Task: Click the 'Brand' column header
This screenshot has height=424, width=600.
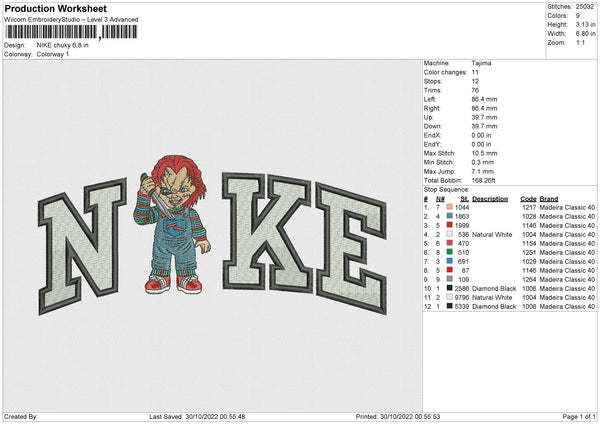Action: pos(549,199)
